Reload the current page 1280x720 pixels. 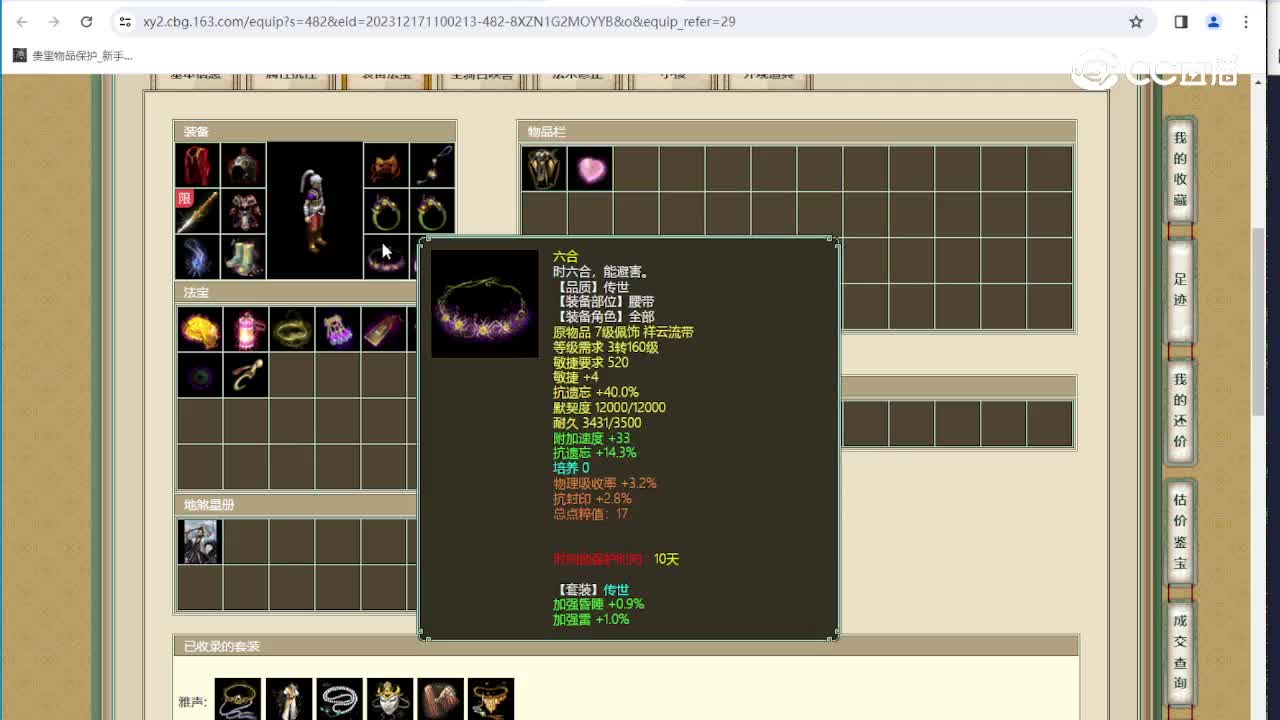(x=86, y=21)
